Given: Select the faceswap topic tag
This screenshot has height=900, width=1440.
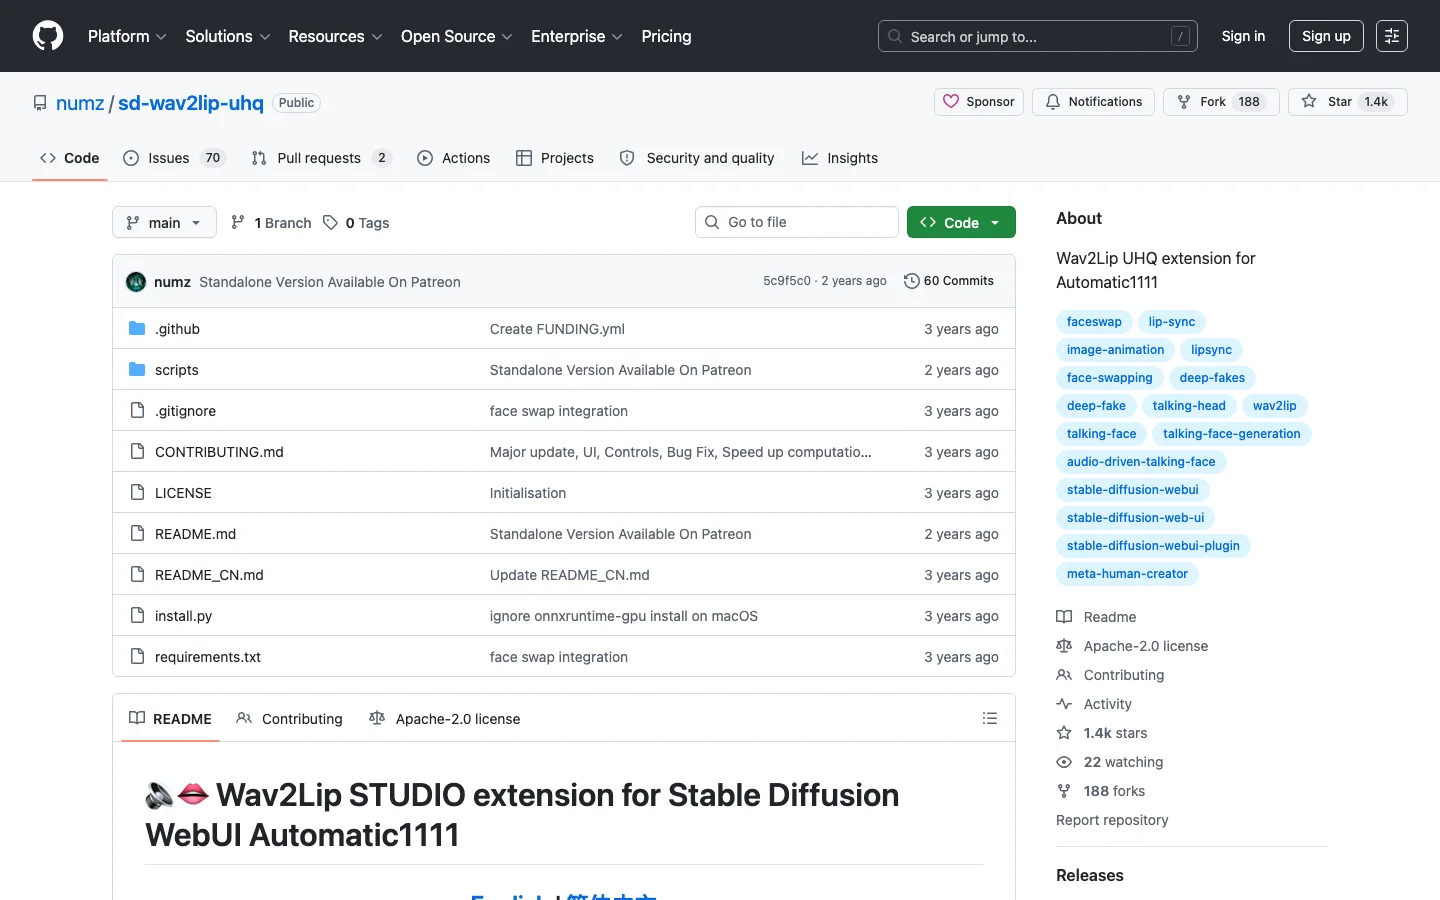Looking at the screenshot, I should [1094, 322].
